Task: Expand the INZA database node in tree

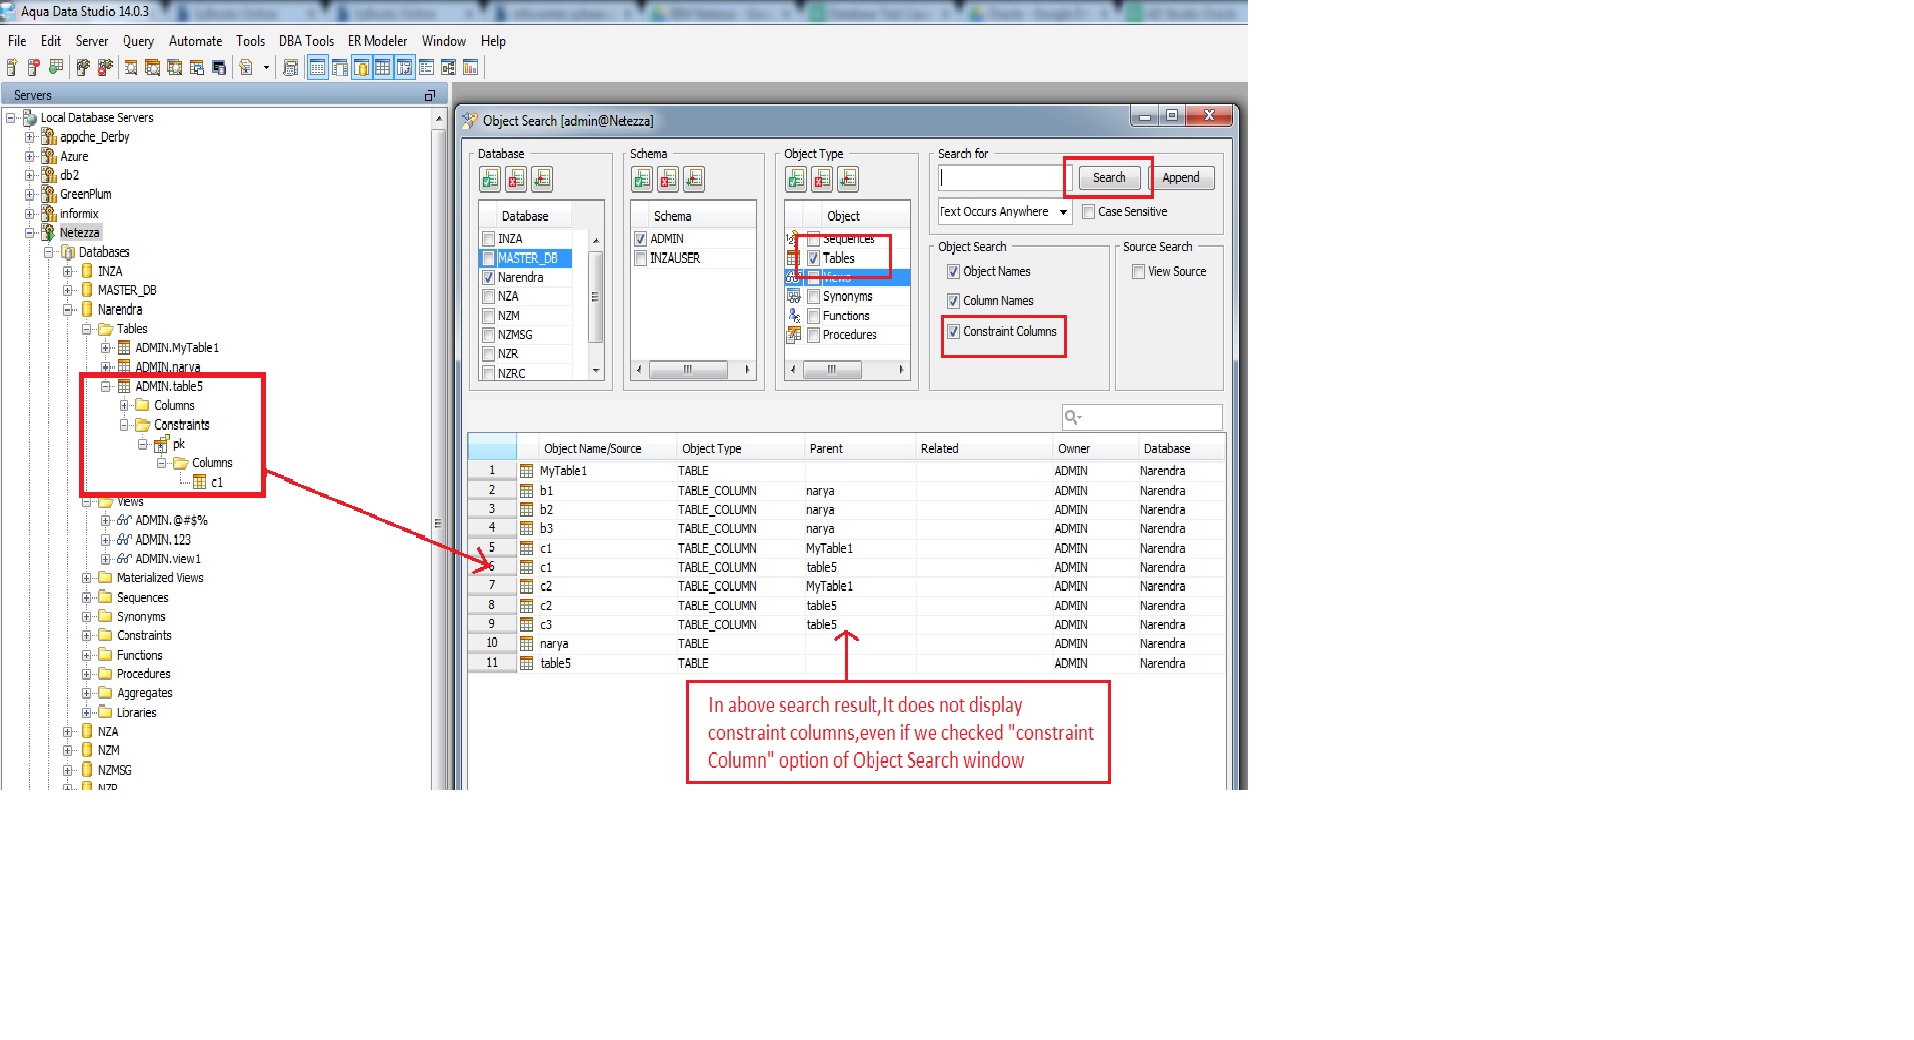Action: pos(68,272)
